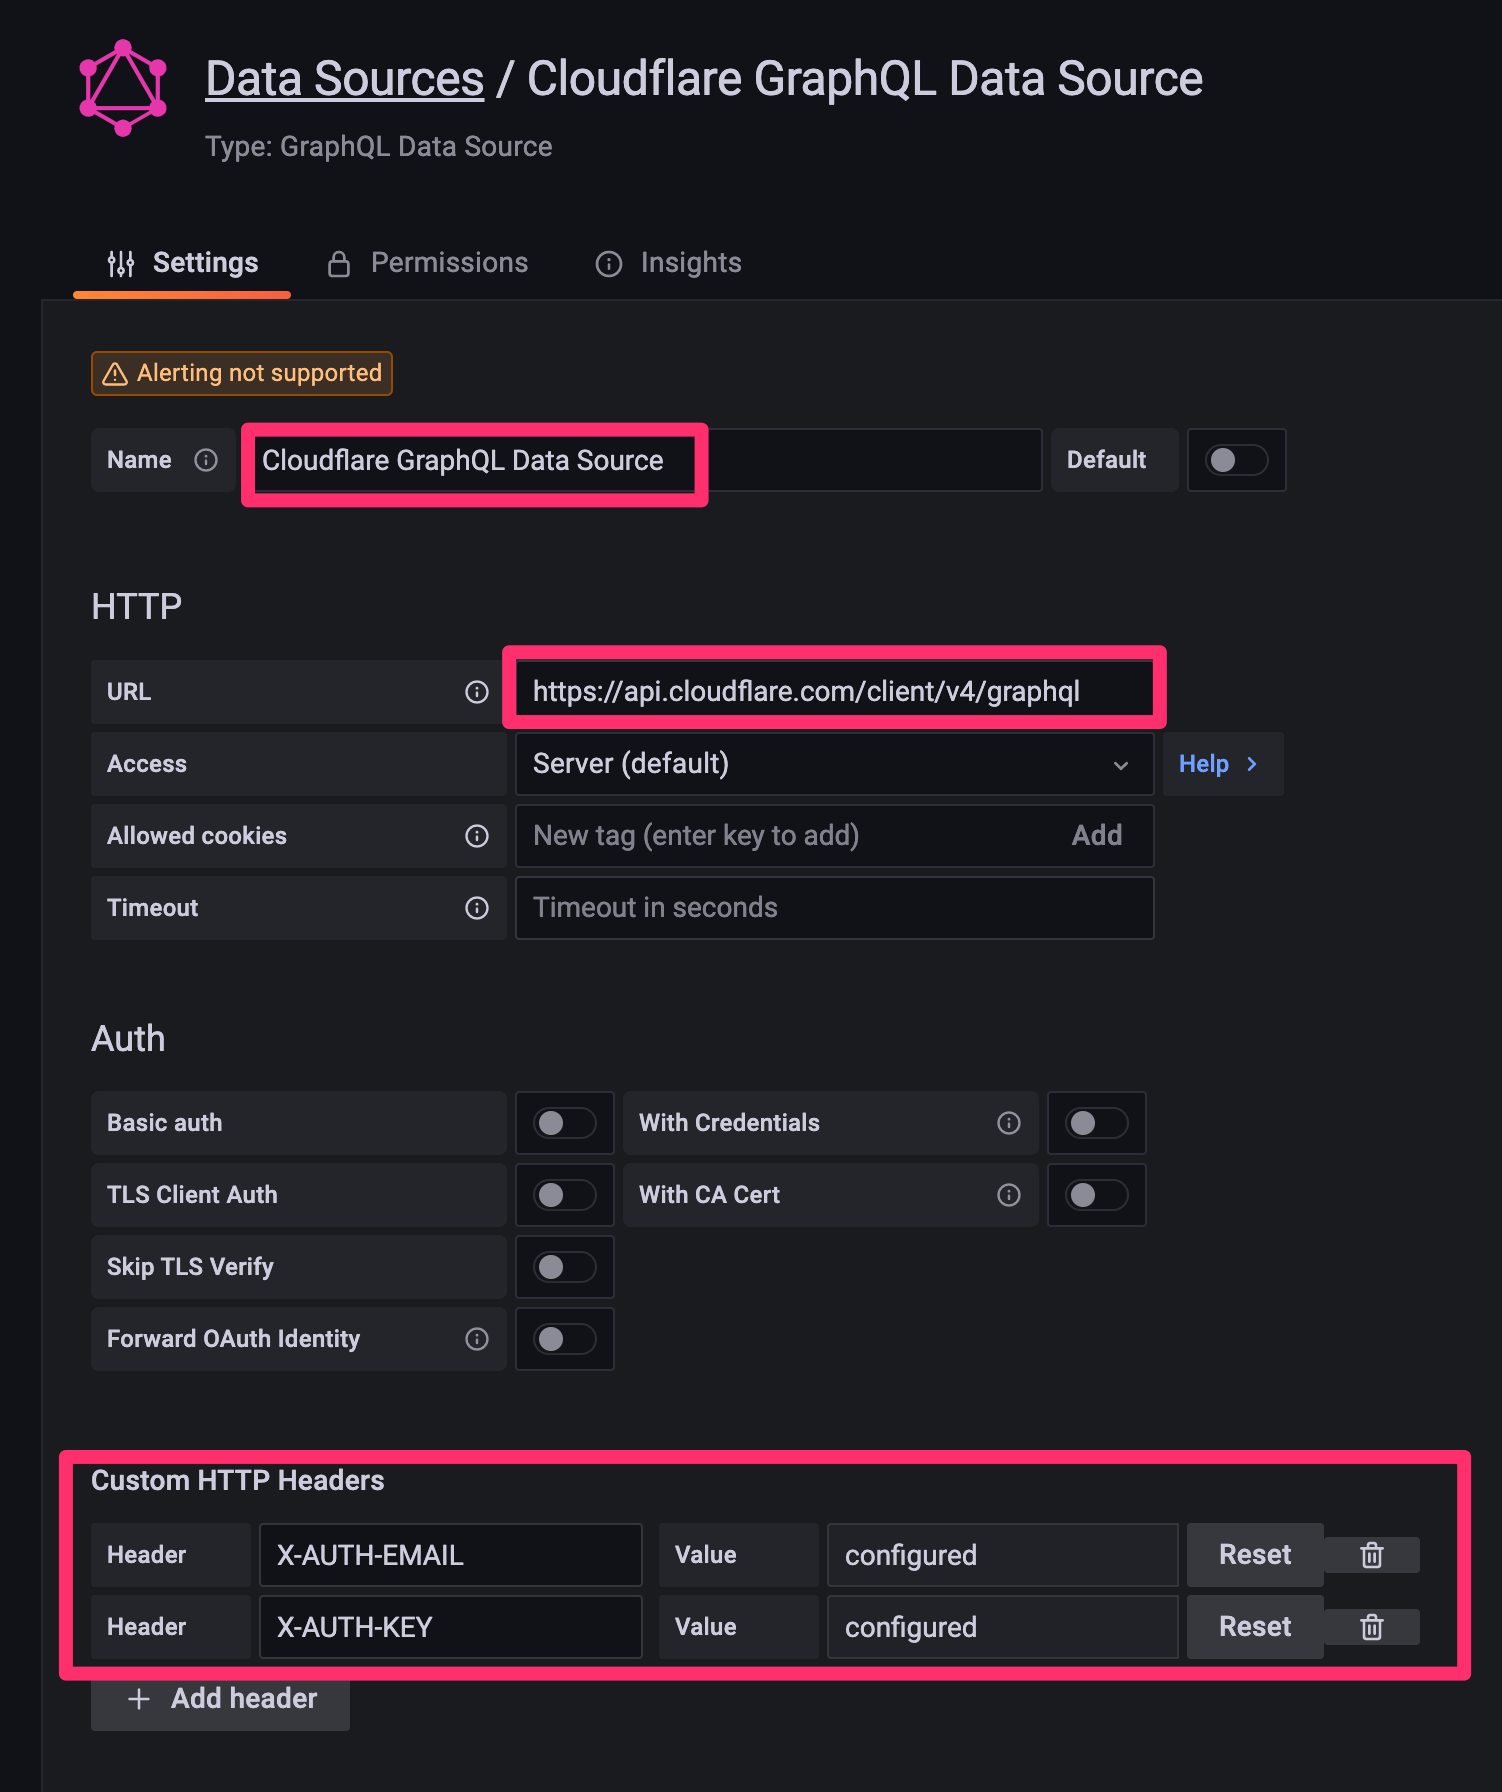Viewport: 1502px width, 1792px height.
Task: Toggle the Default data source switch
Action: point(1236,460)
